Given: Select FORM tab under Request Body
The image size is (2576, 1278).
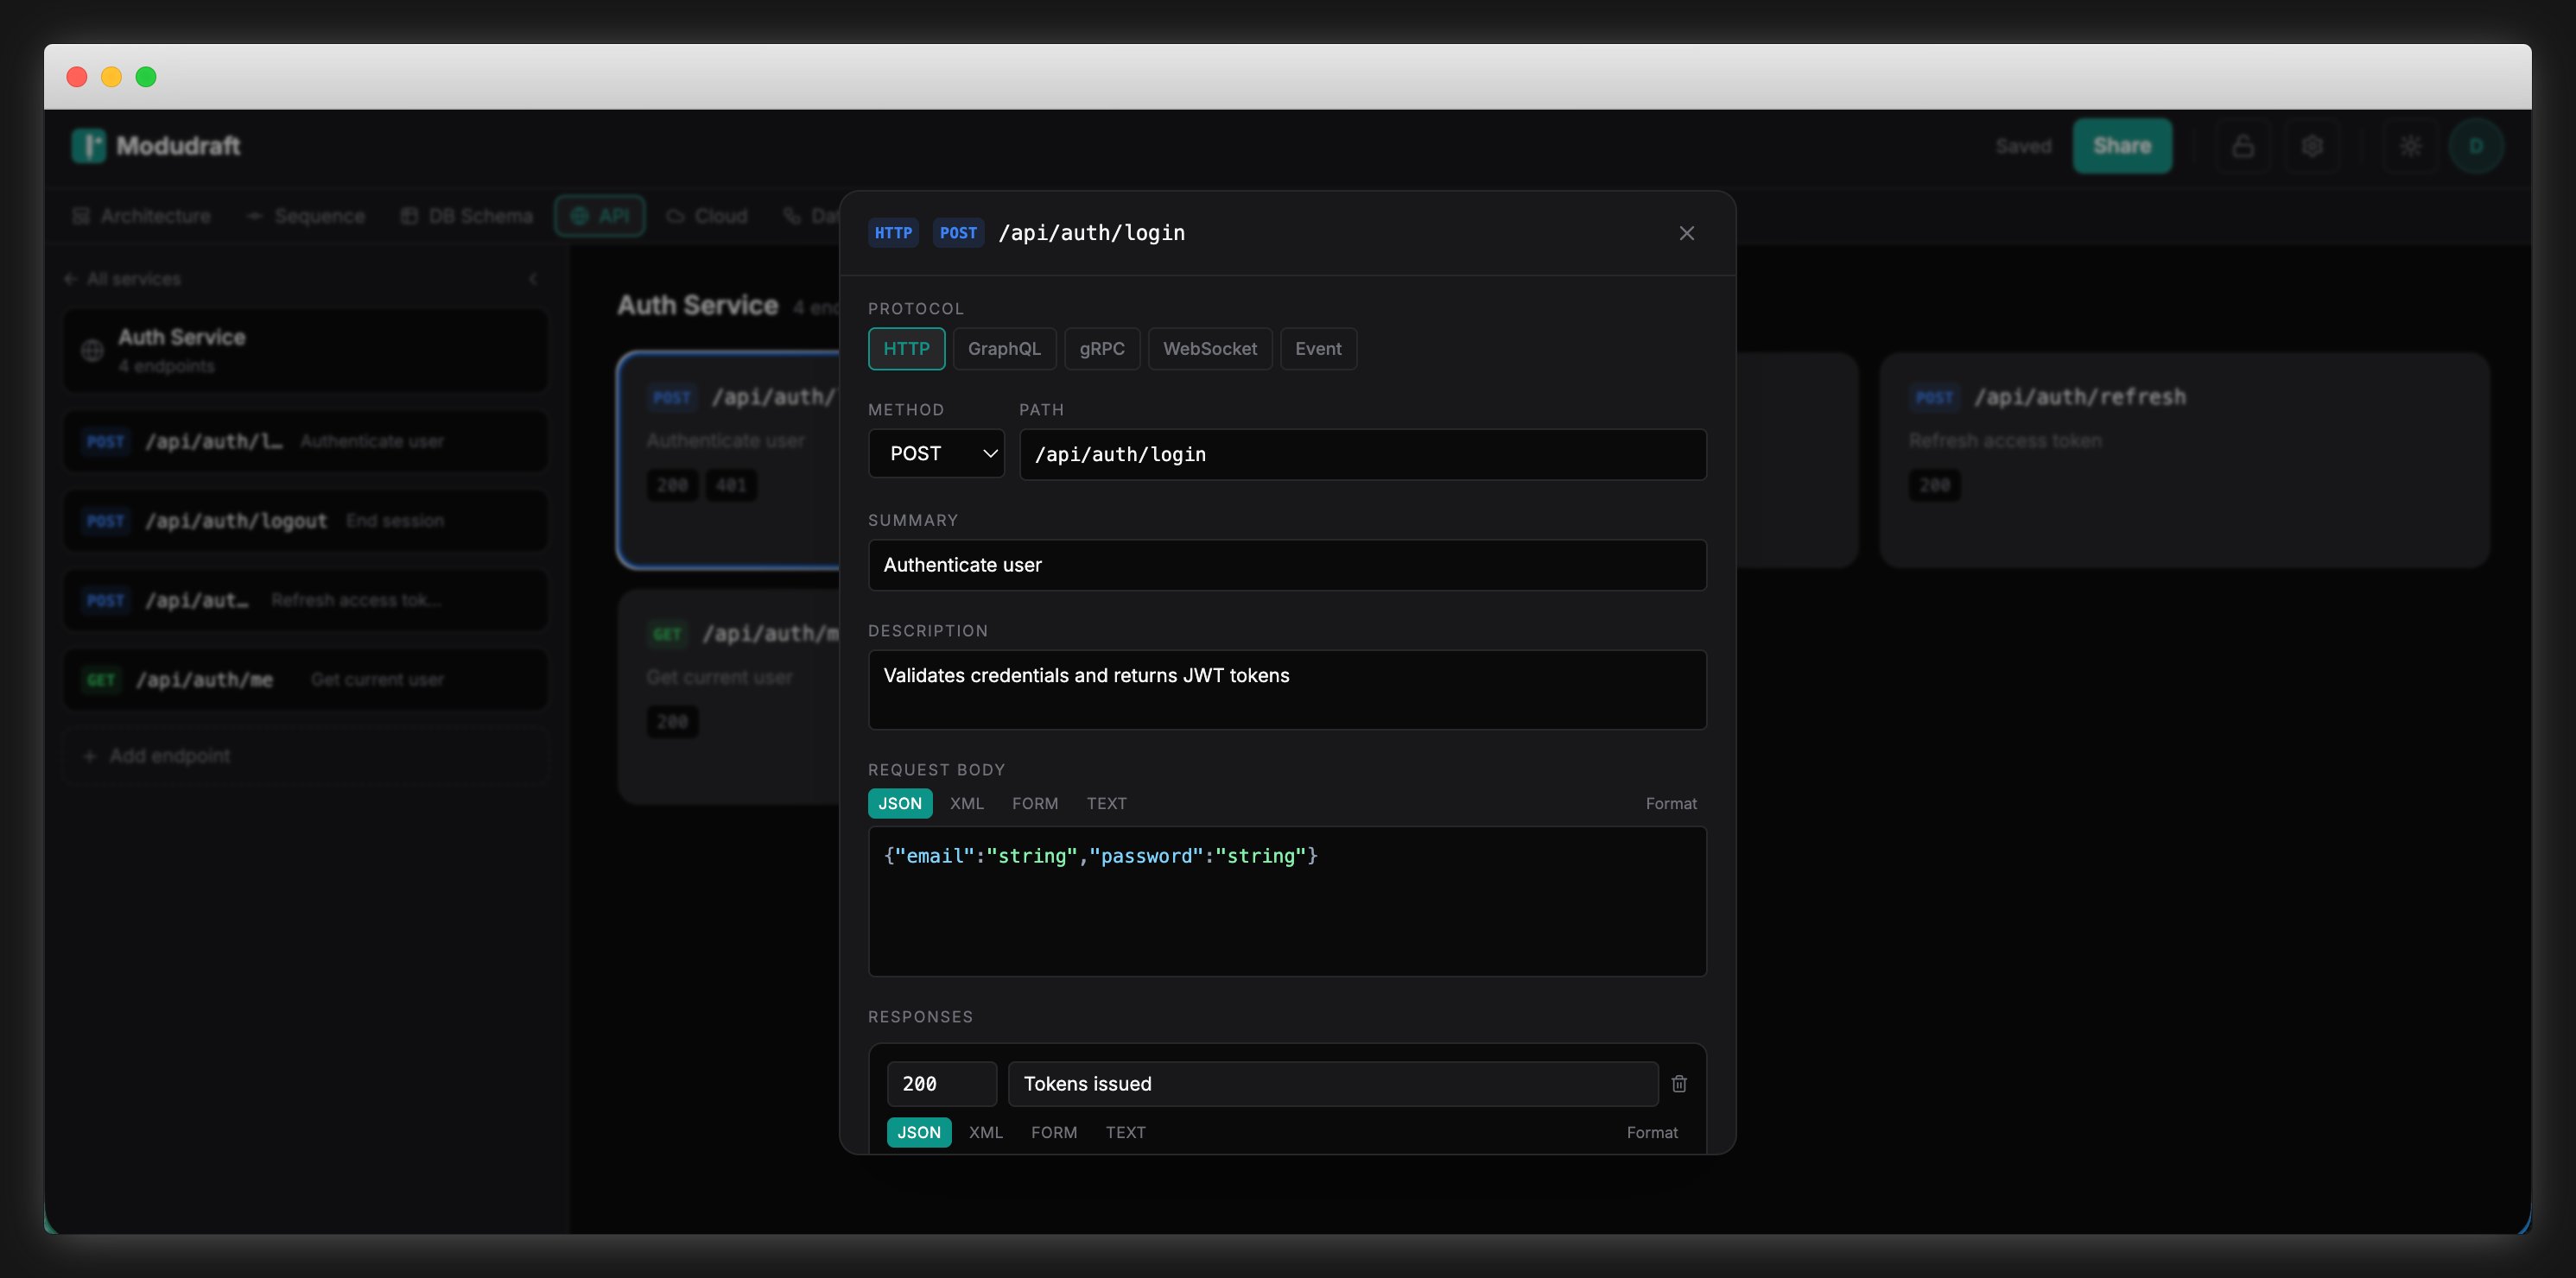Looking at the screenshot, I should click(x=1035, y=804).
